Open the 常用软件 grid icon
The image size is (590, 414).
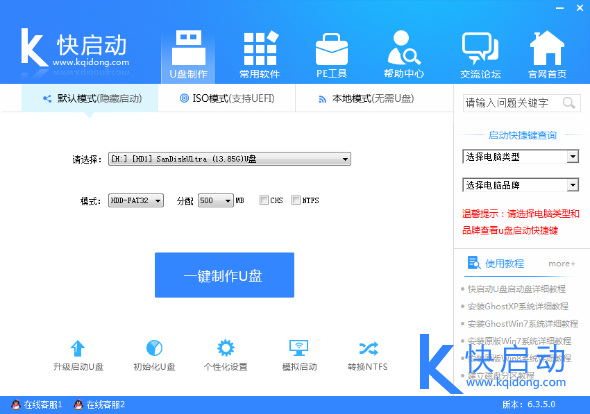point(260,49)
